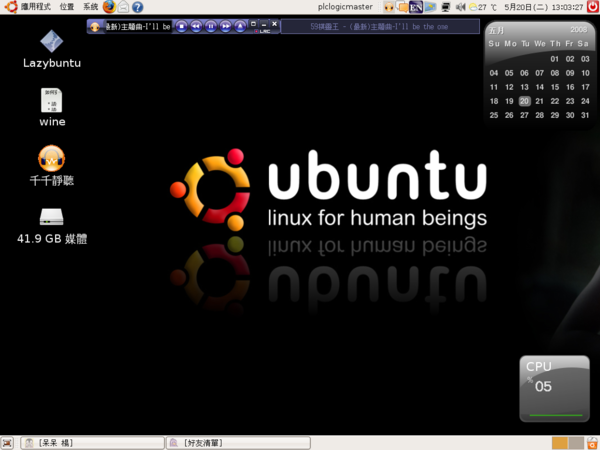Viewport: 600px width, 450px height.
Task: Click the player's headphone logo icon
Action: (x=95, y=26)
